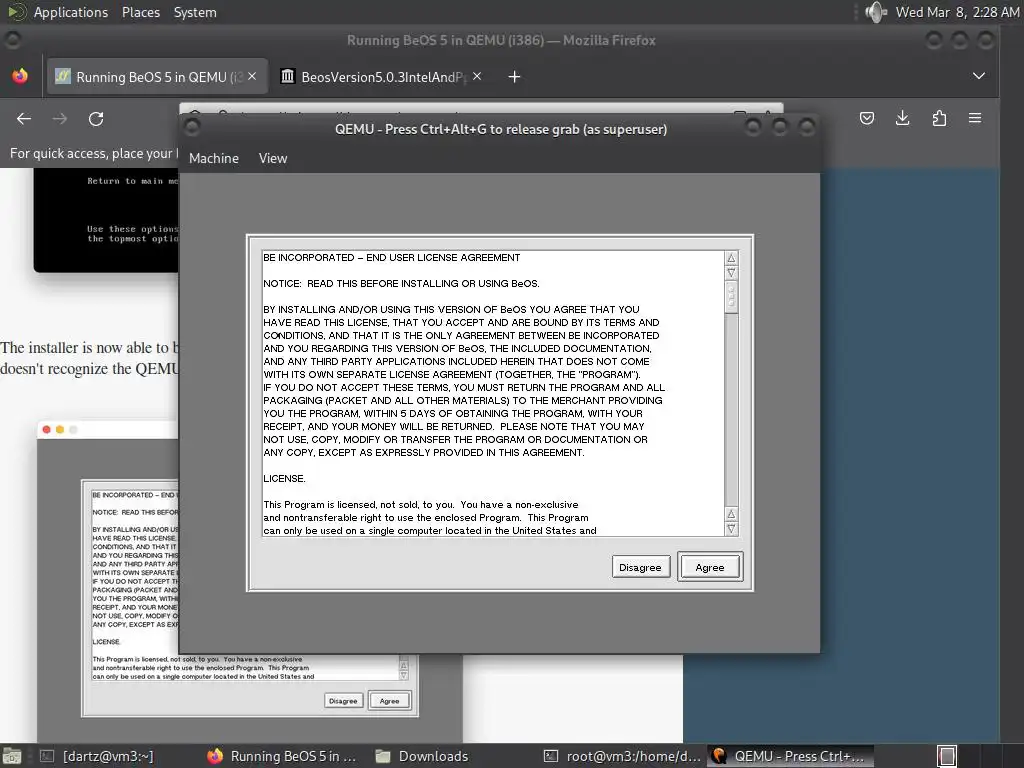Click the 'For quick access' bookmarks toolbar text
1024x768 pixels.
point(94,153)
